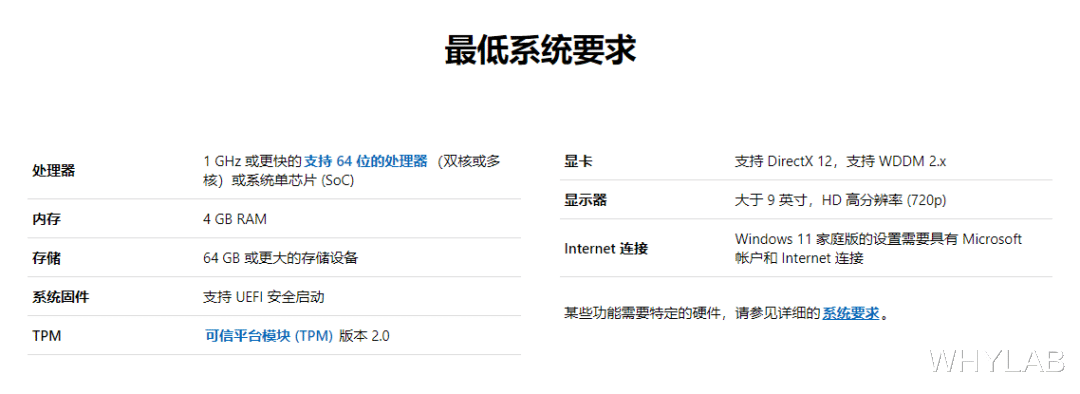This screenshot has width=1080, height=394.
Task: Select the 支持 UEFI 安全启动 value
Action: tap(264, 297)
